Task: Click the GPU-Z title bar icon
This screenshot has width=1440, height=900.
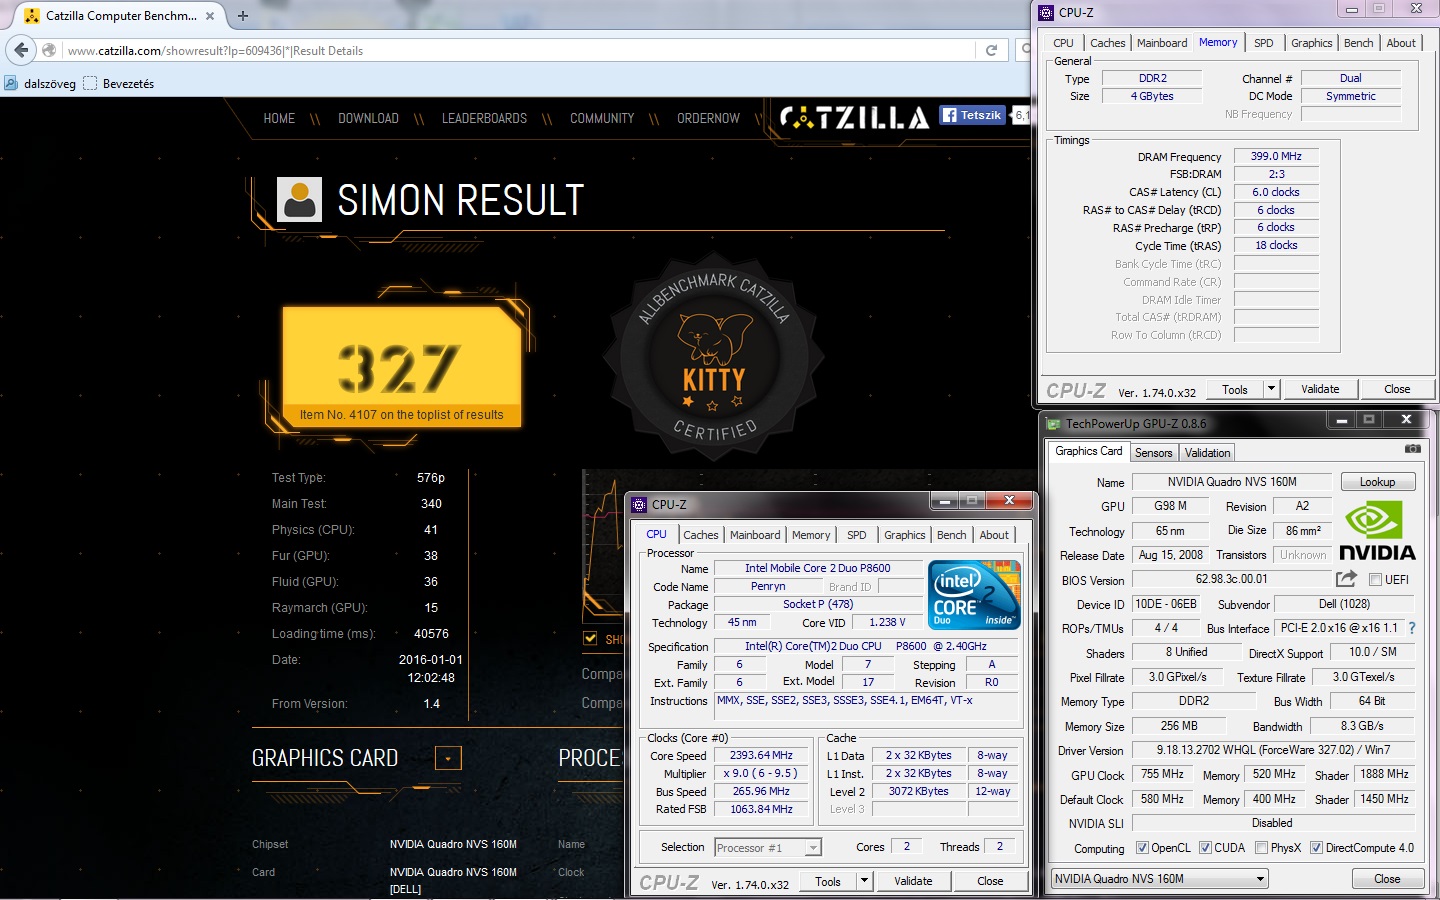Action: point(1053,423)
